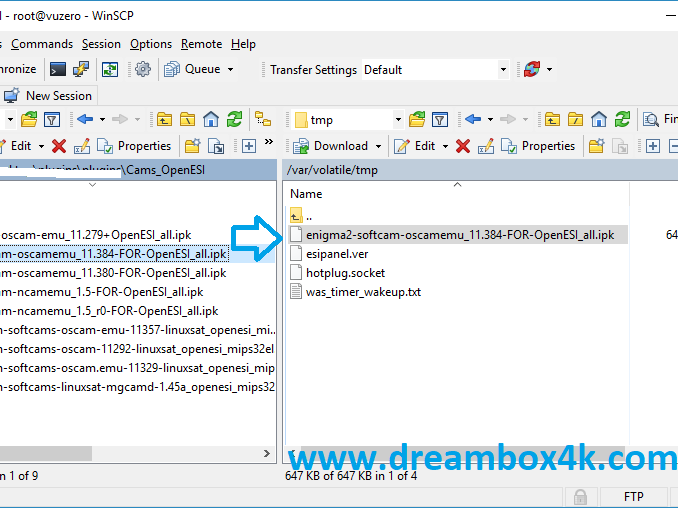Refresh the local panel

234,119
